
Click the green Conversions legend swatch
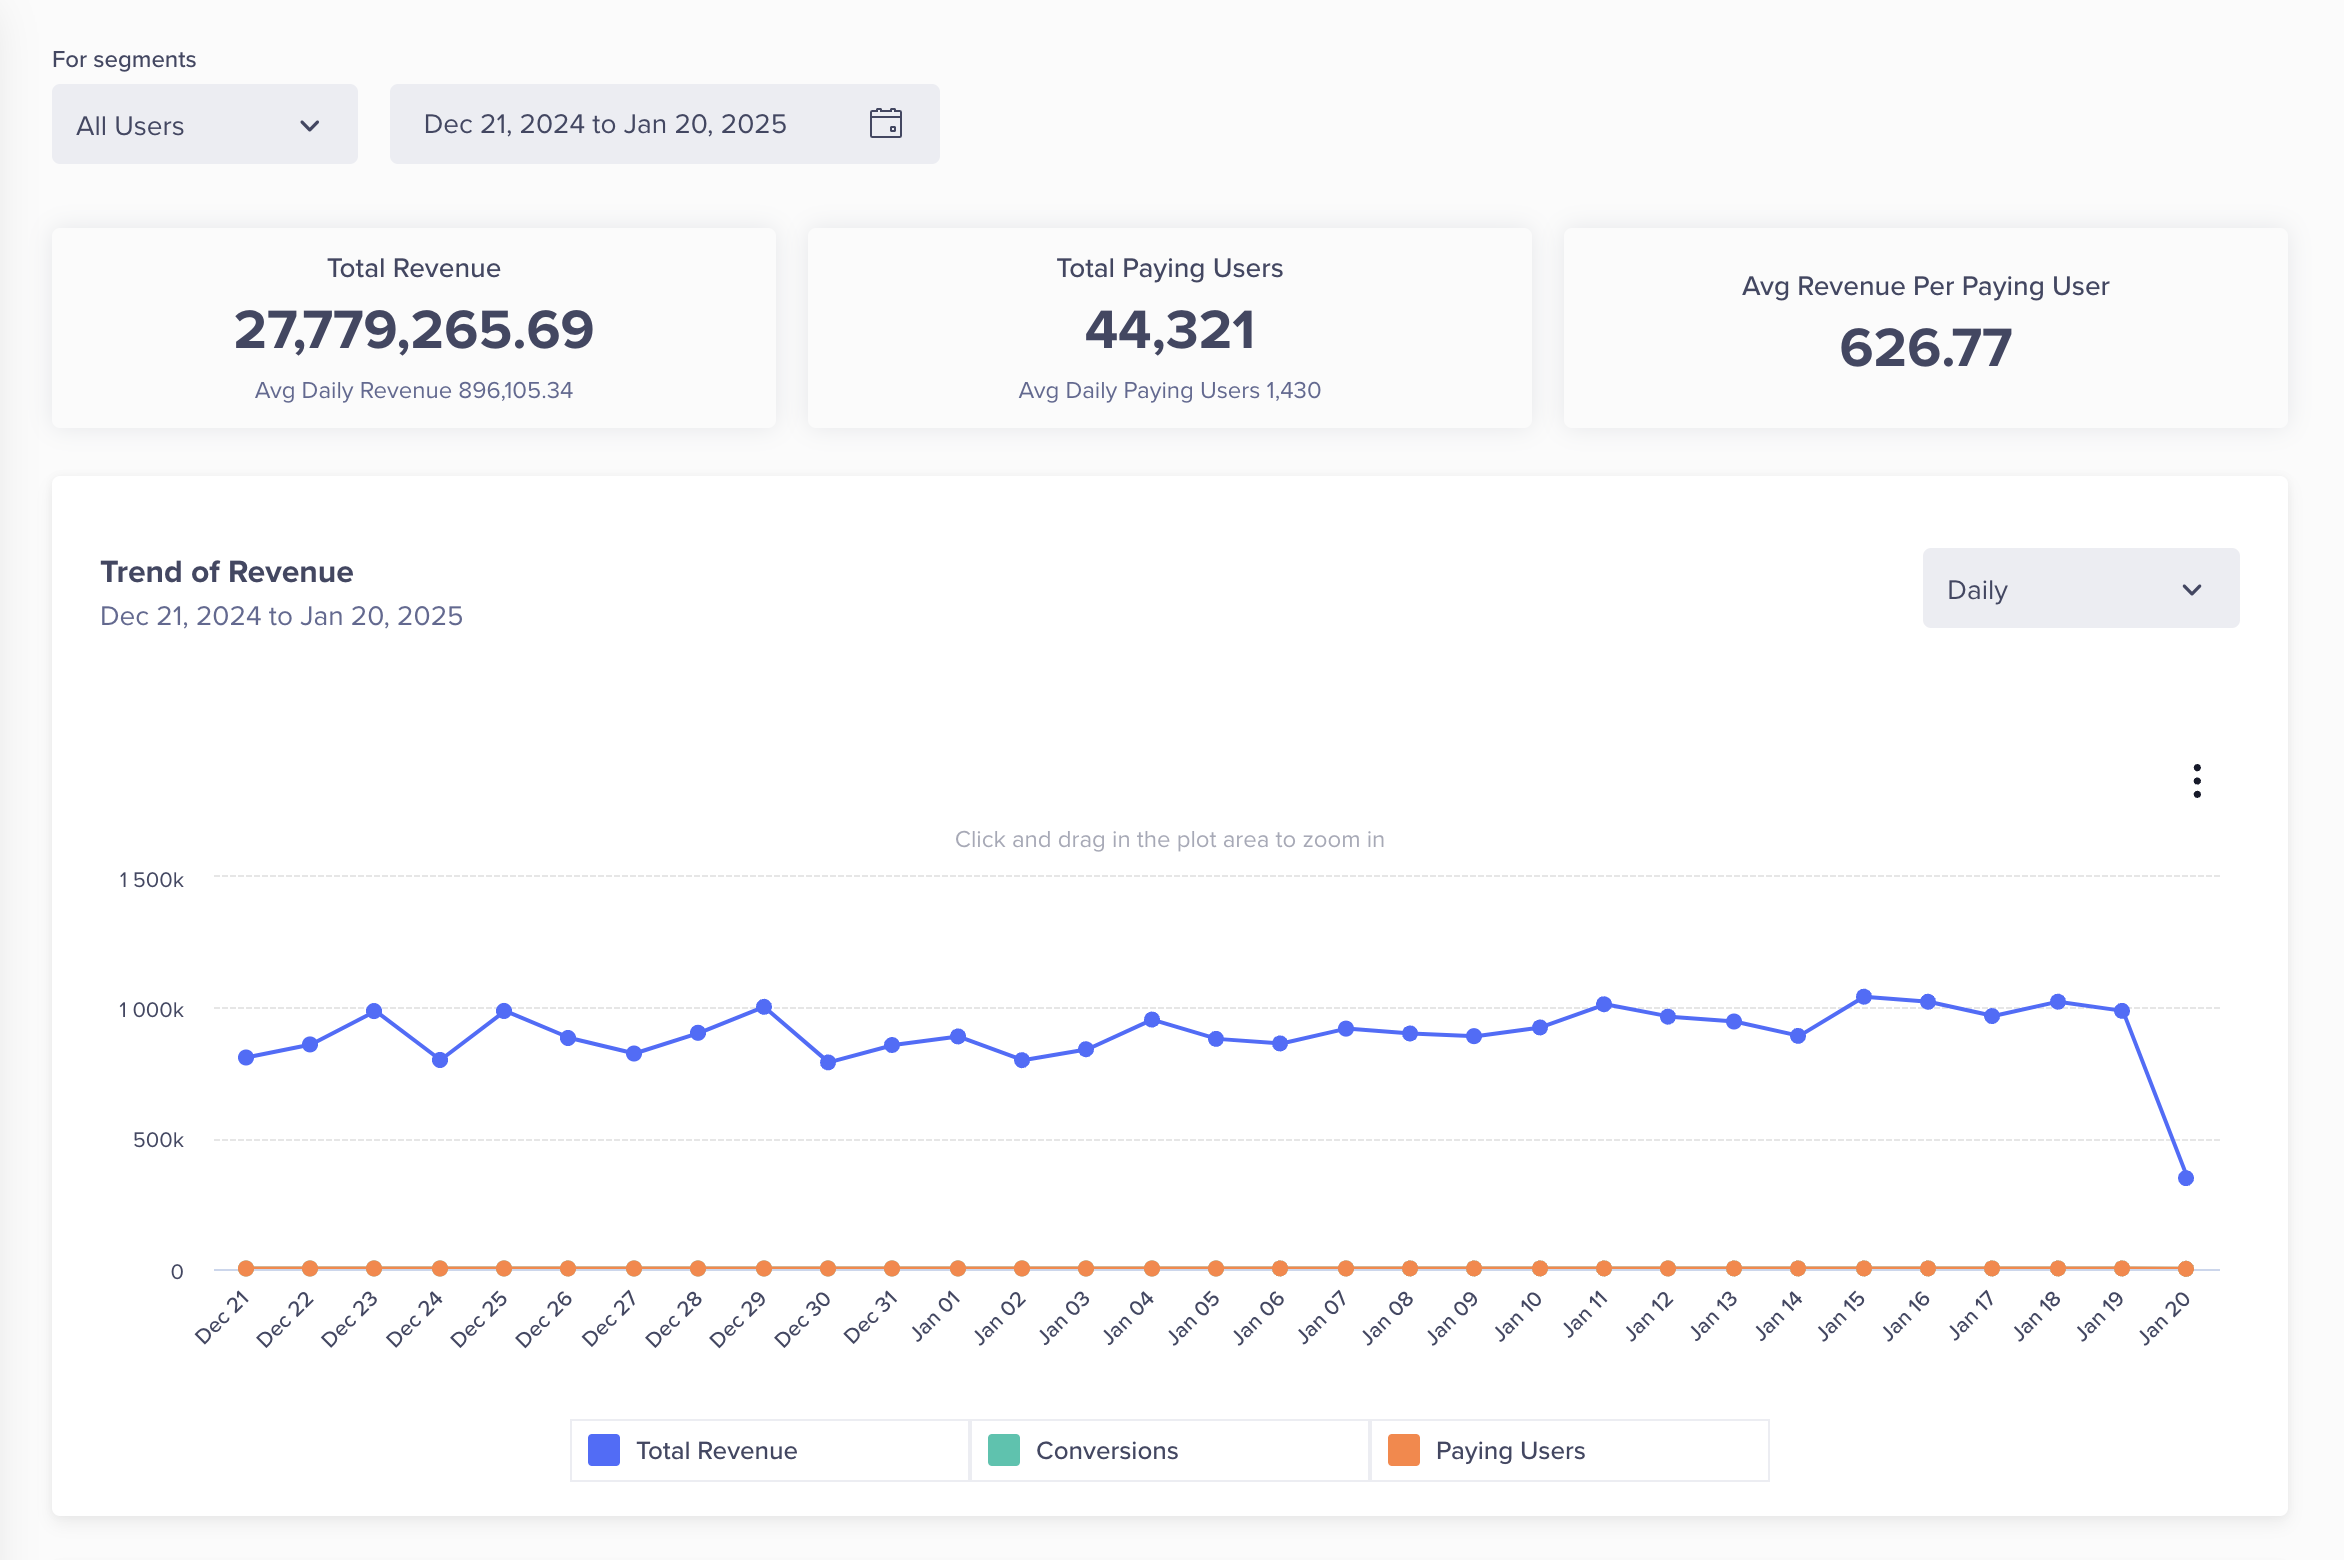(x=1004, y=1450)
